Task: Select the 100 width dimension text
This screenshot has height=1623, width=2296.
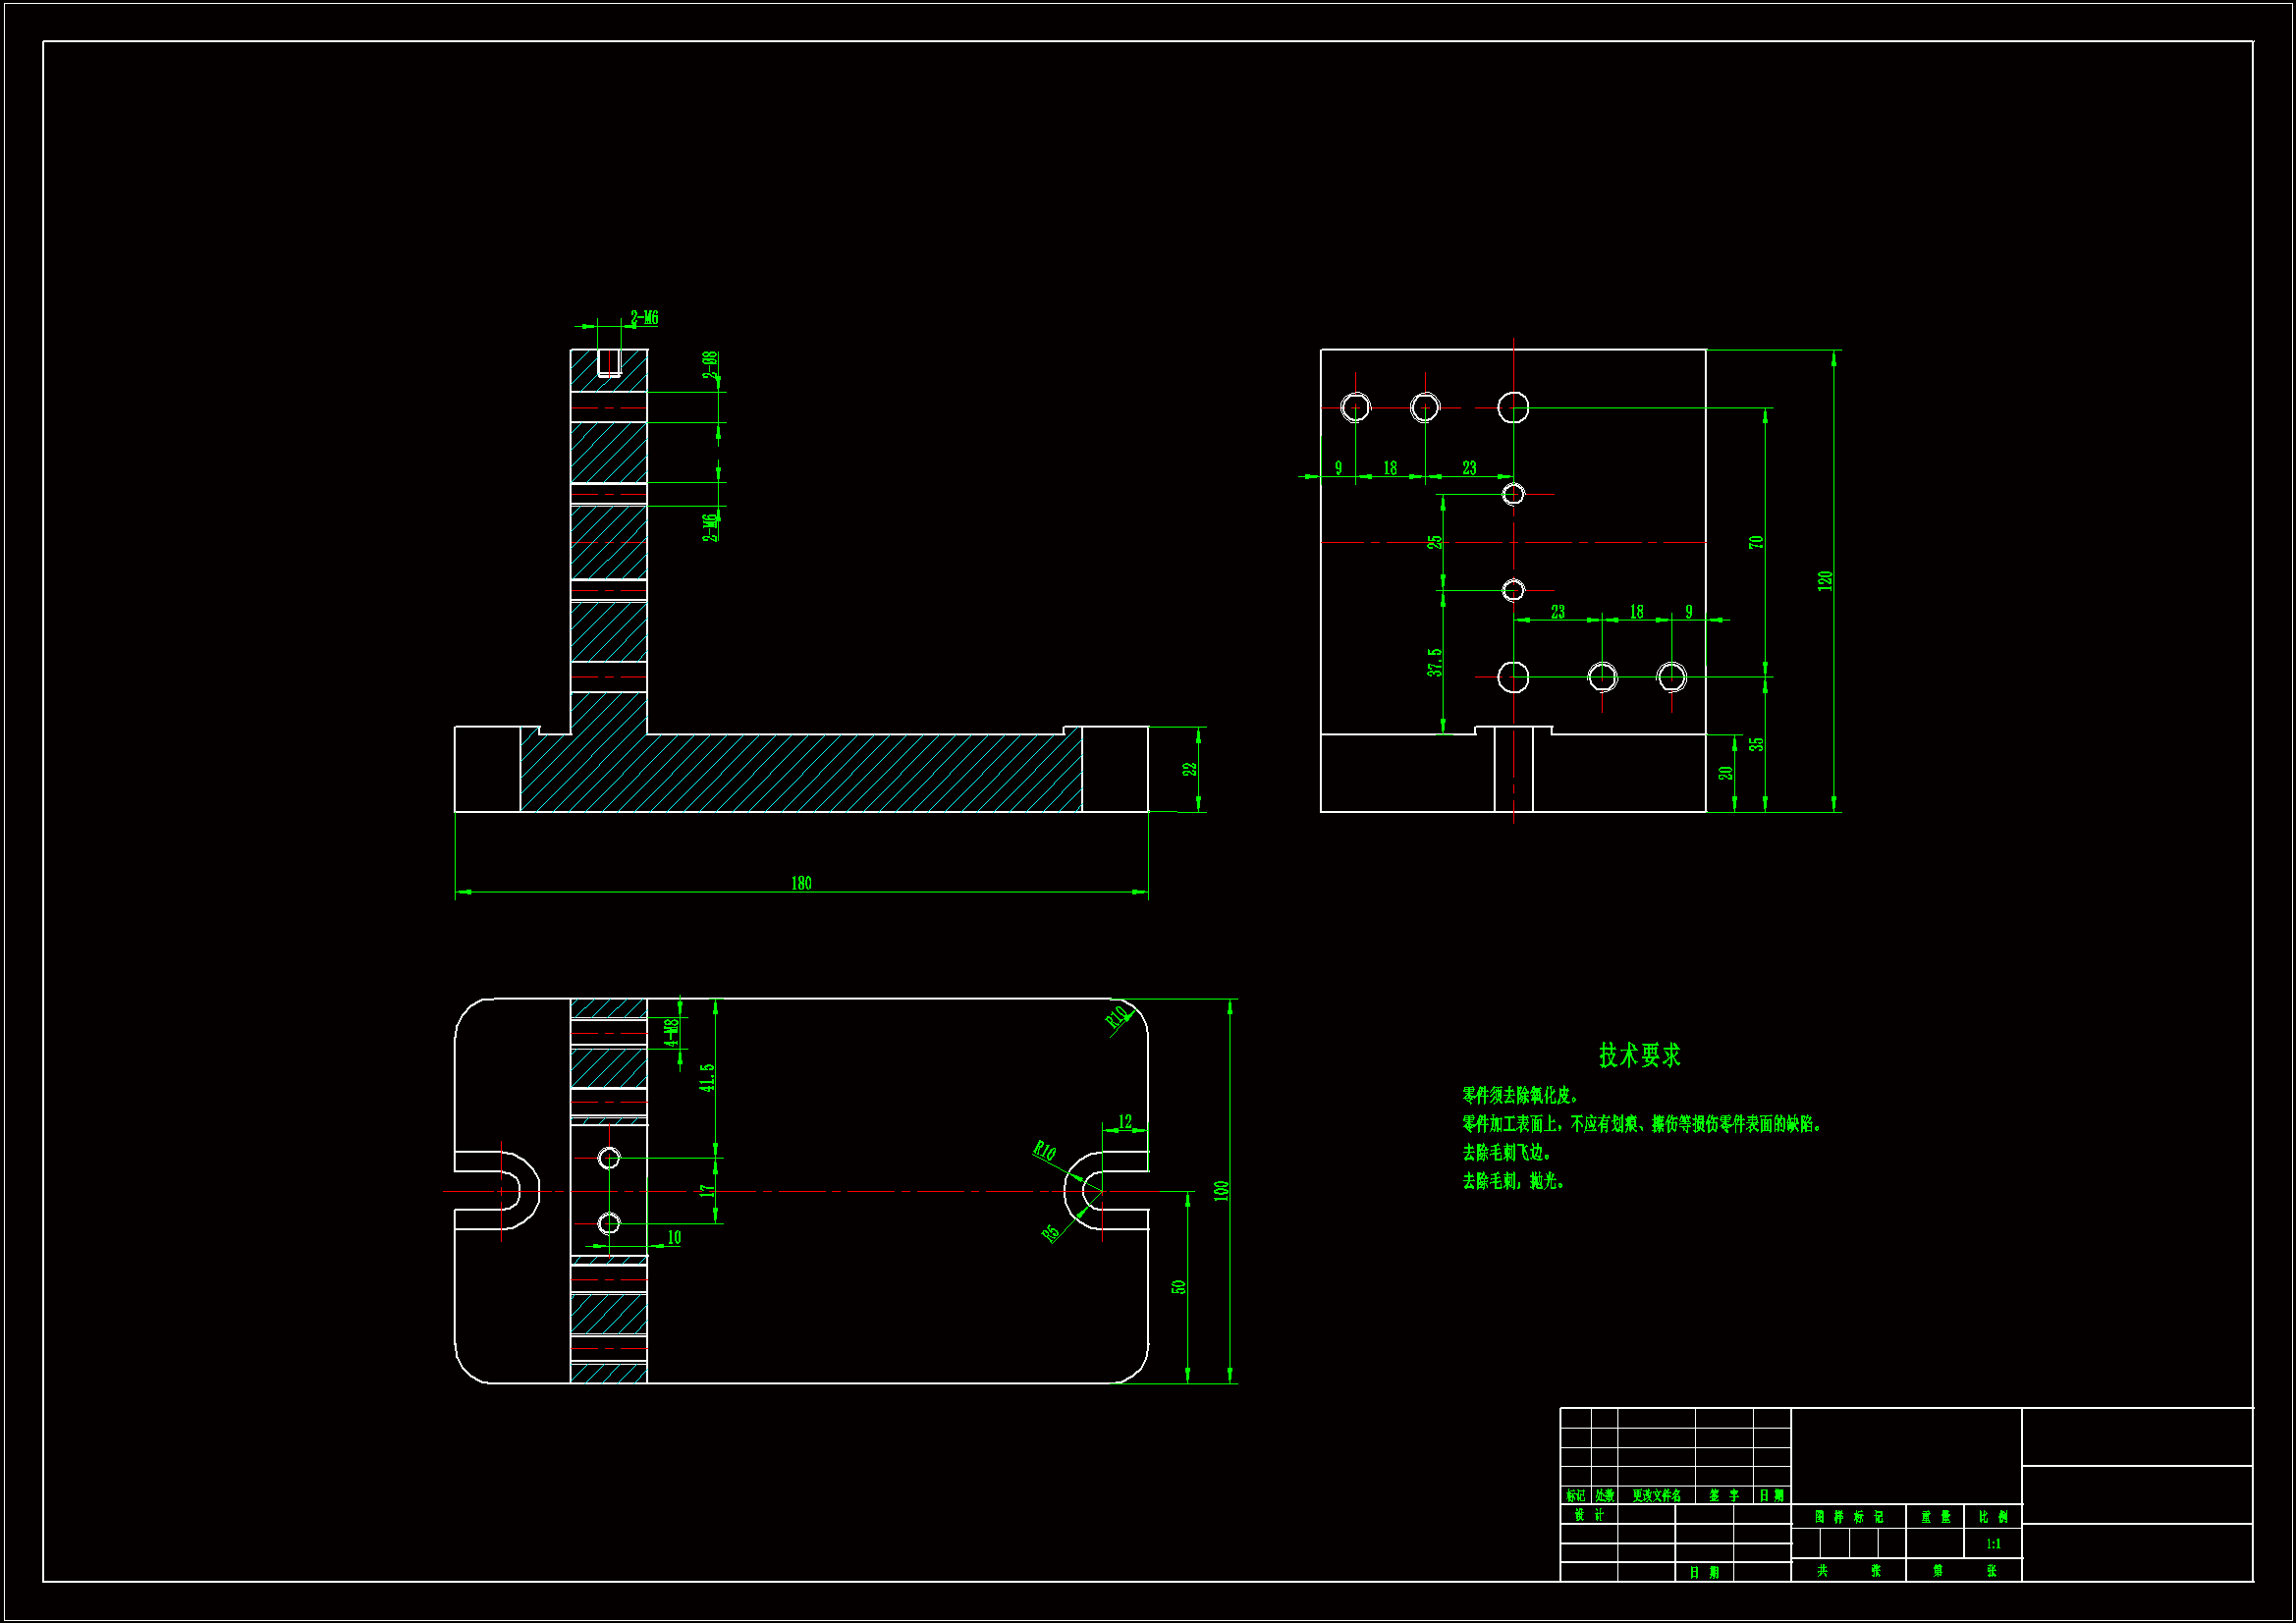Action: (1221, 1191)
